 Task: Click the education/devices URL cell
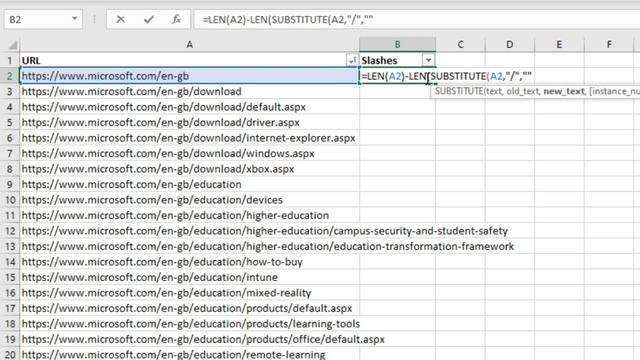pyautogui.click(x=189, y=200)
